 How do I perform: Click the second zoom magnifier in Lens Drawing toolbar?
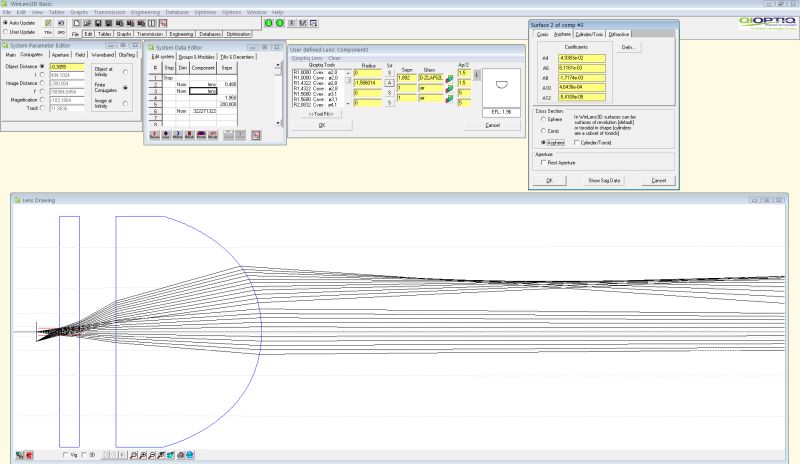[143, 455]
